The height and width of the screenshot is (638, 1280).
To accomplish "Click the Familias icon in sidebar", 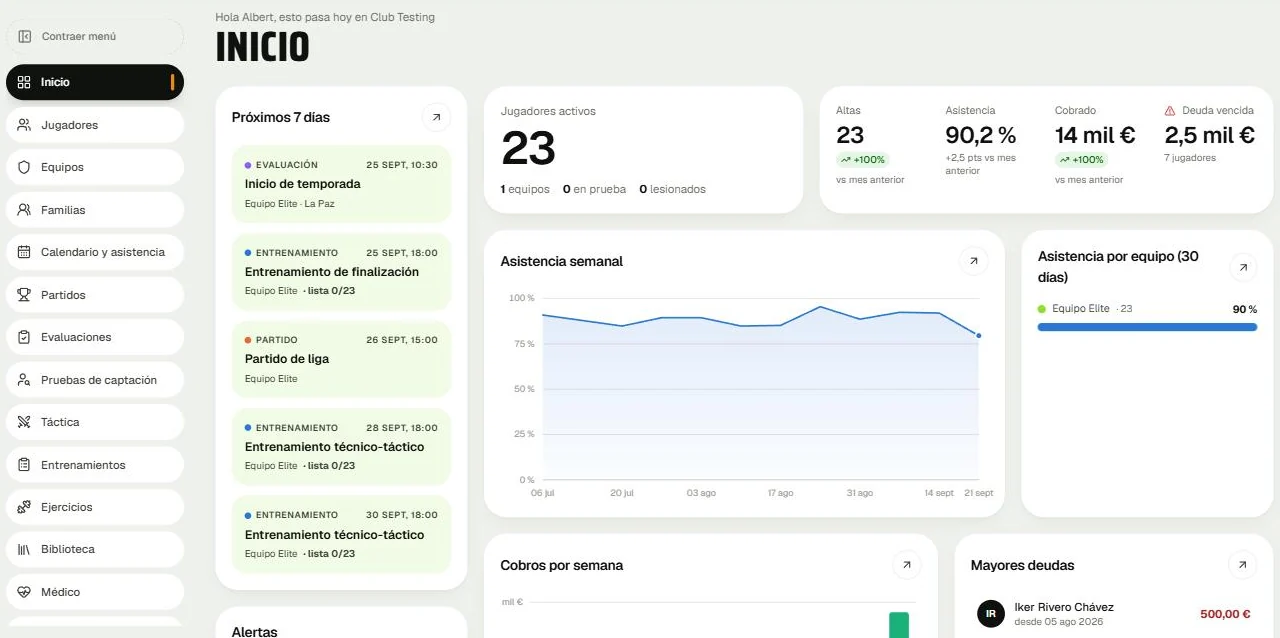I will click(24, 210).
